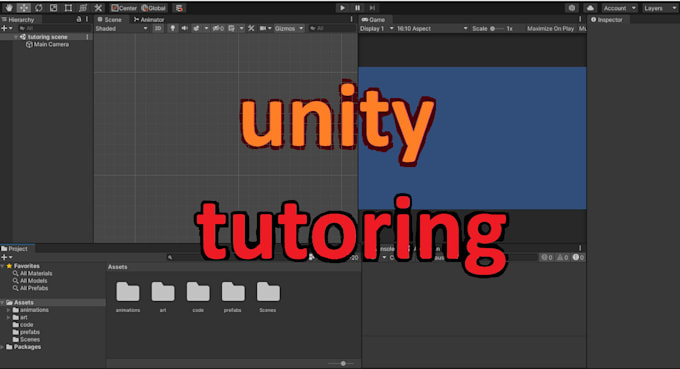Toggle scene grid visibility icon

click(x=232, y=28)
